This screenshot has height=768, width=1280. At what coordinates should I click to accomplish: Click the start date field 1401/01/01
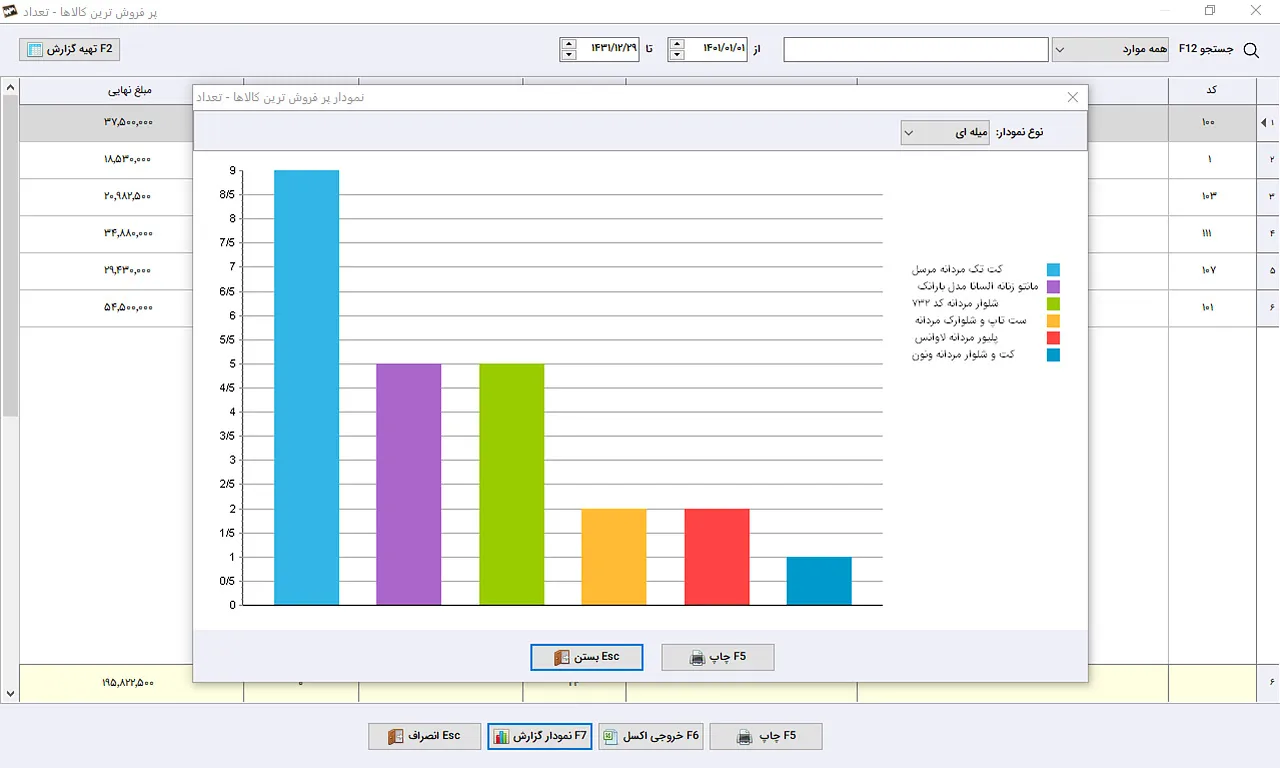pyautogui.click(x=716, y=49)
